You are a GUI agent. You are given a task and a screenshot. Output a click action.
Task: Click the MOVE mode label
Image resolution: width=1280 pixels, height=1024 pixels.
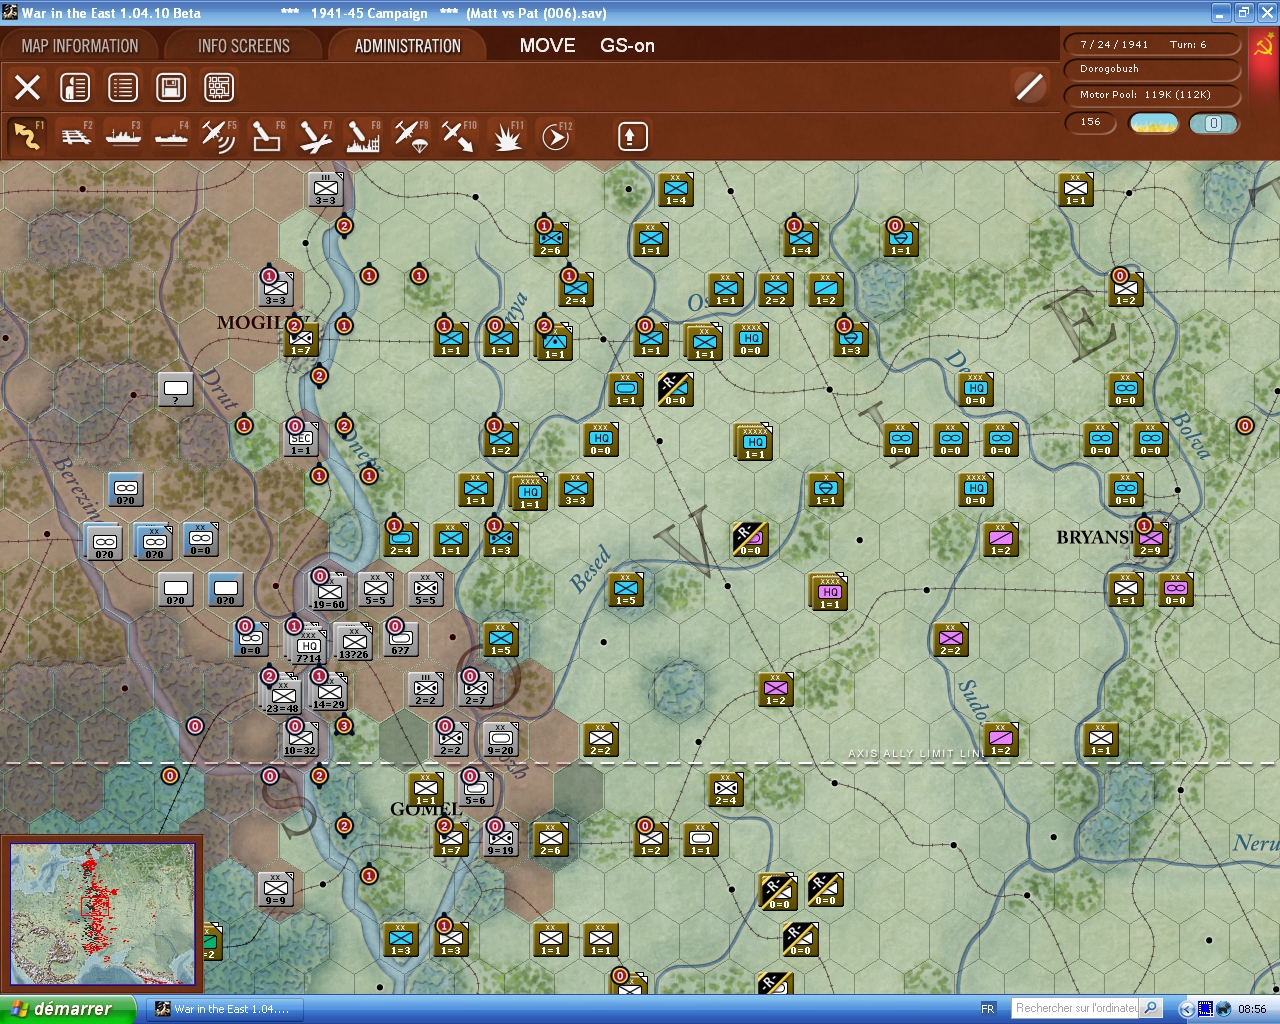547,45
